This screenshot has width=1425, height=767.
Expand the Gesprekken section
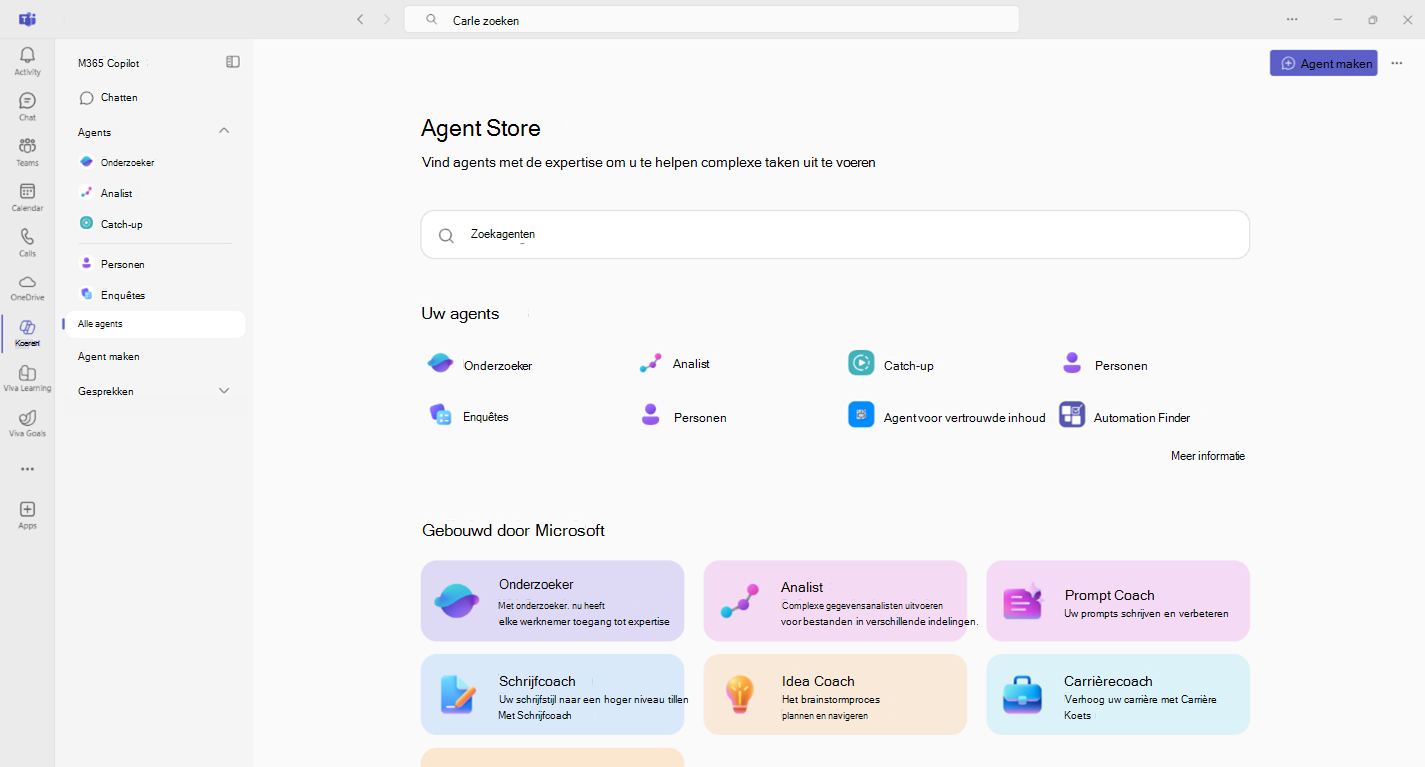[x=224, y=391]
